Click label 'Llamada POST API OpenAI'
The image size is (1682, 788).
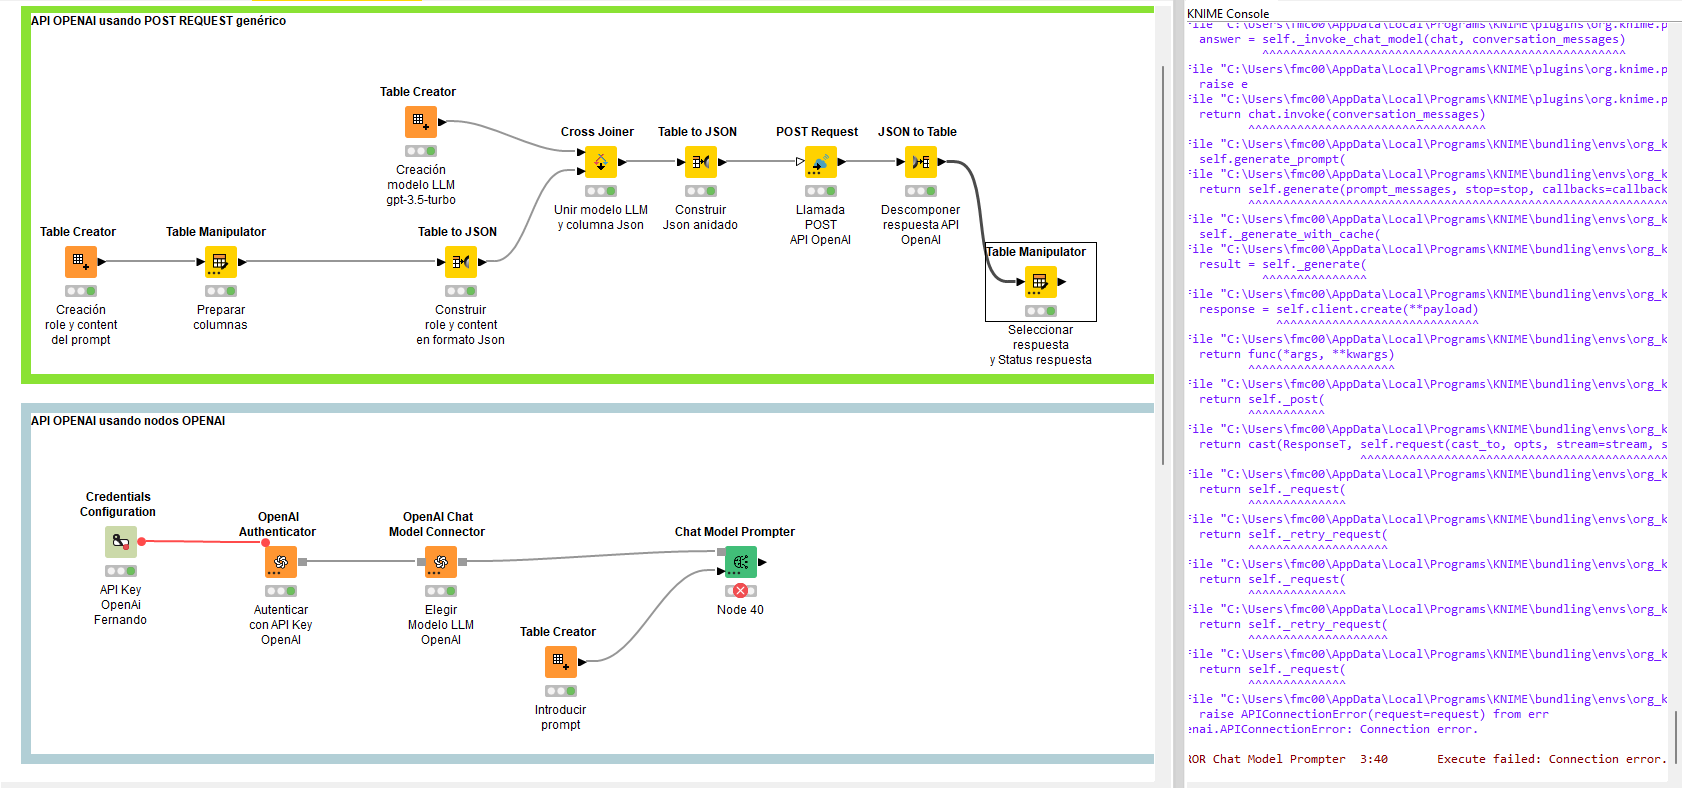pos(820,225)
